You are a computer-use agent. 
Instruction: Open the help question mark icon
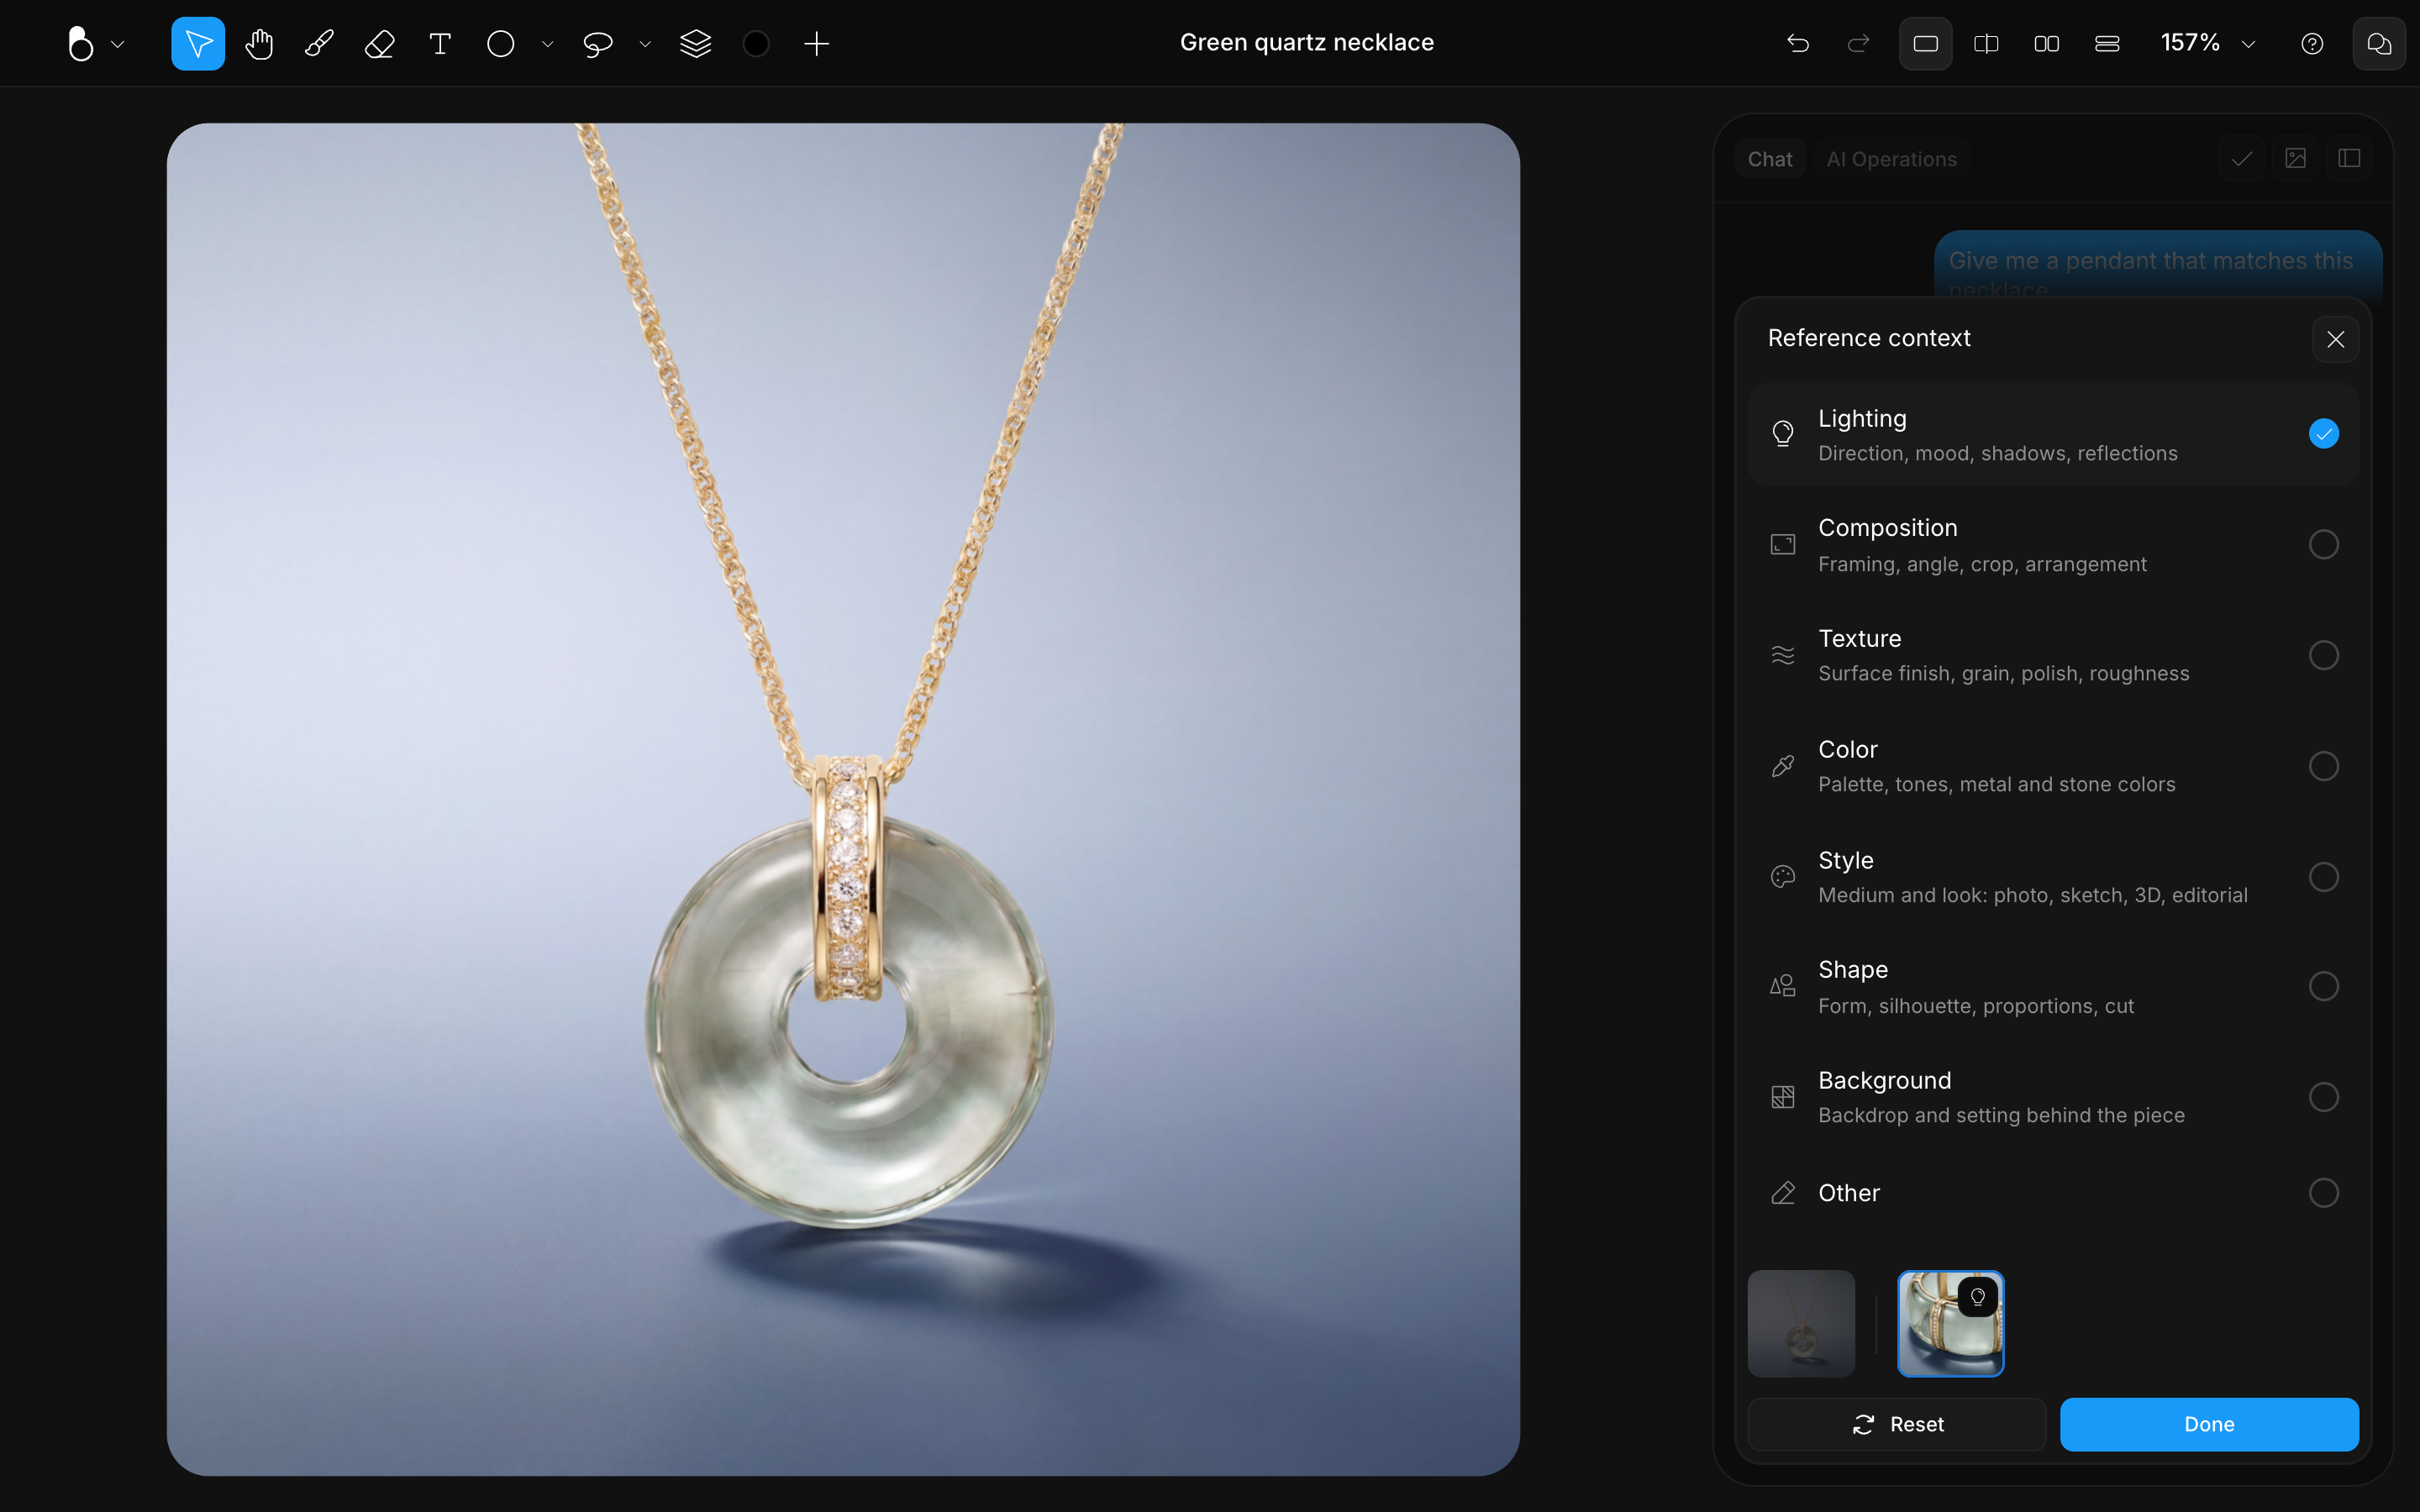(x=2313, y=44)
